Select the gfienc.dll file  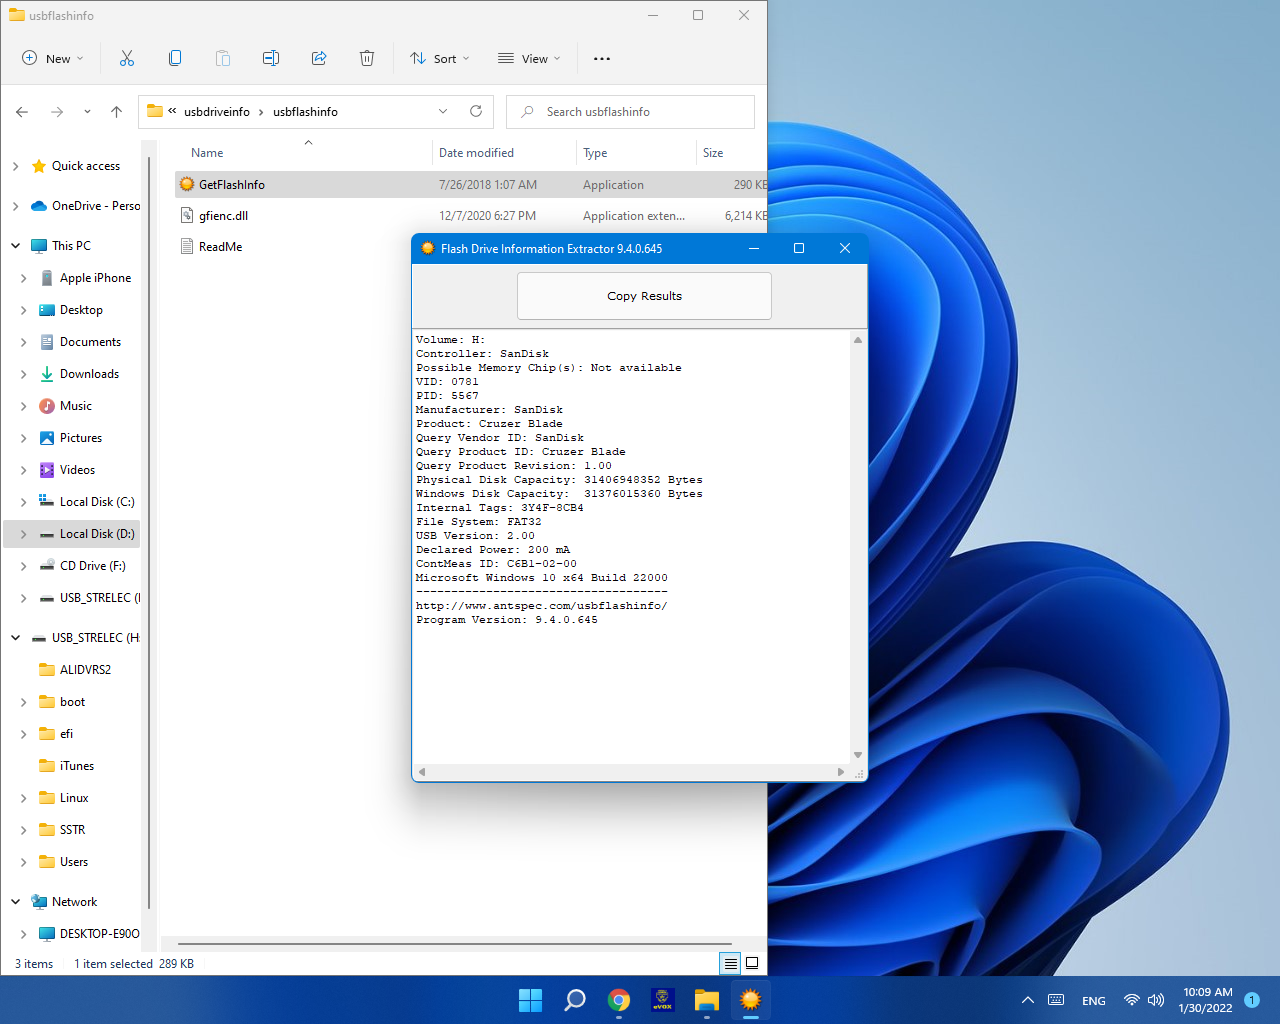[471, 215]
